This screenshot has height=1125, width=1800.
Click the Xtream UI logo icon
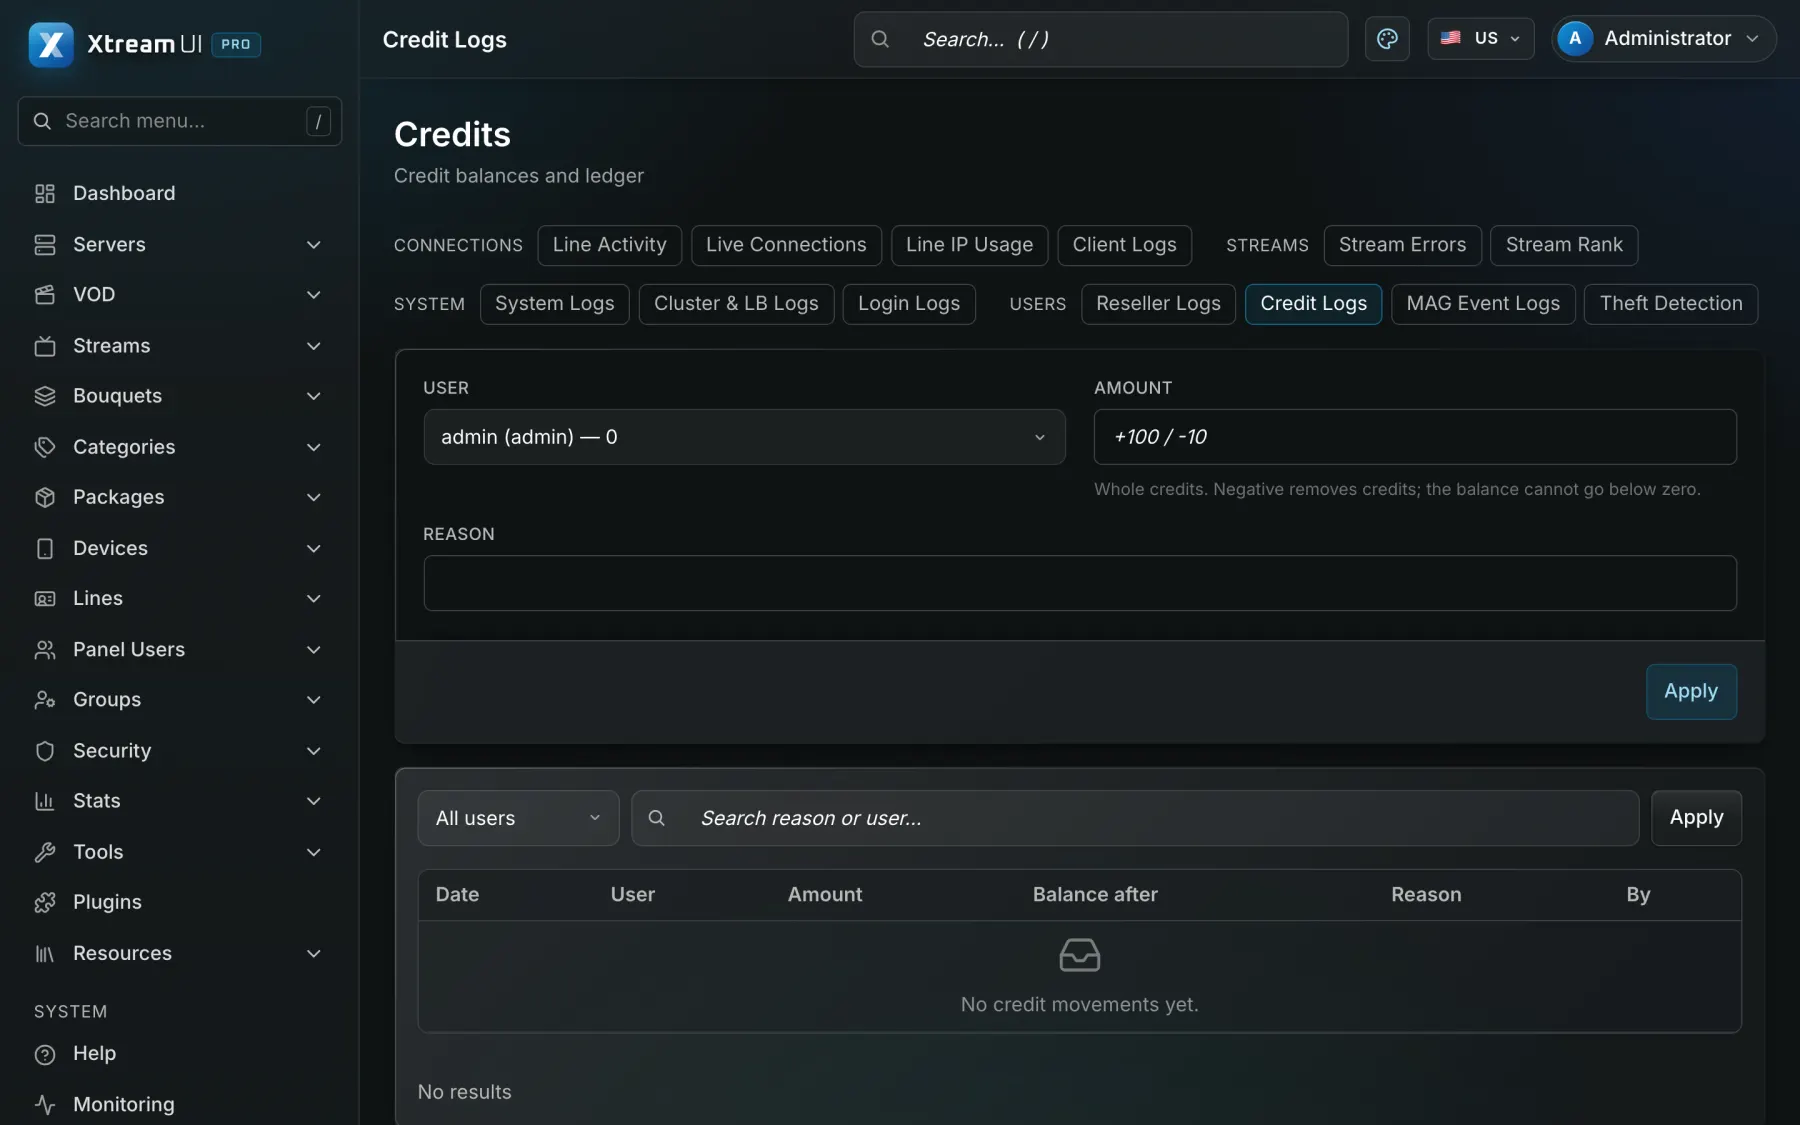[51, 44]
